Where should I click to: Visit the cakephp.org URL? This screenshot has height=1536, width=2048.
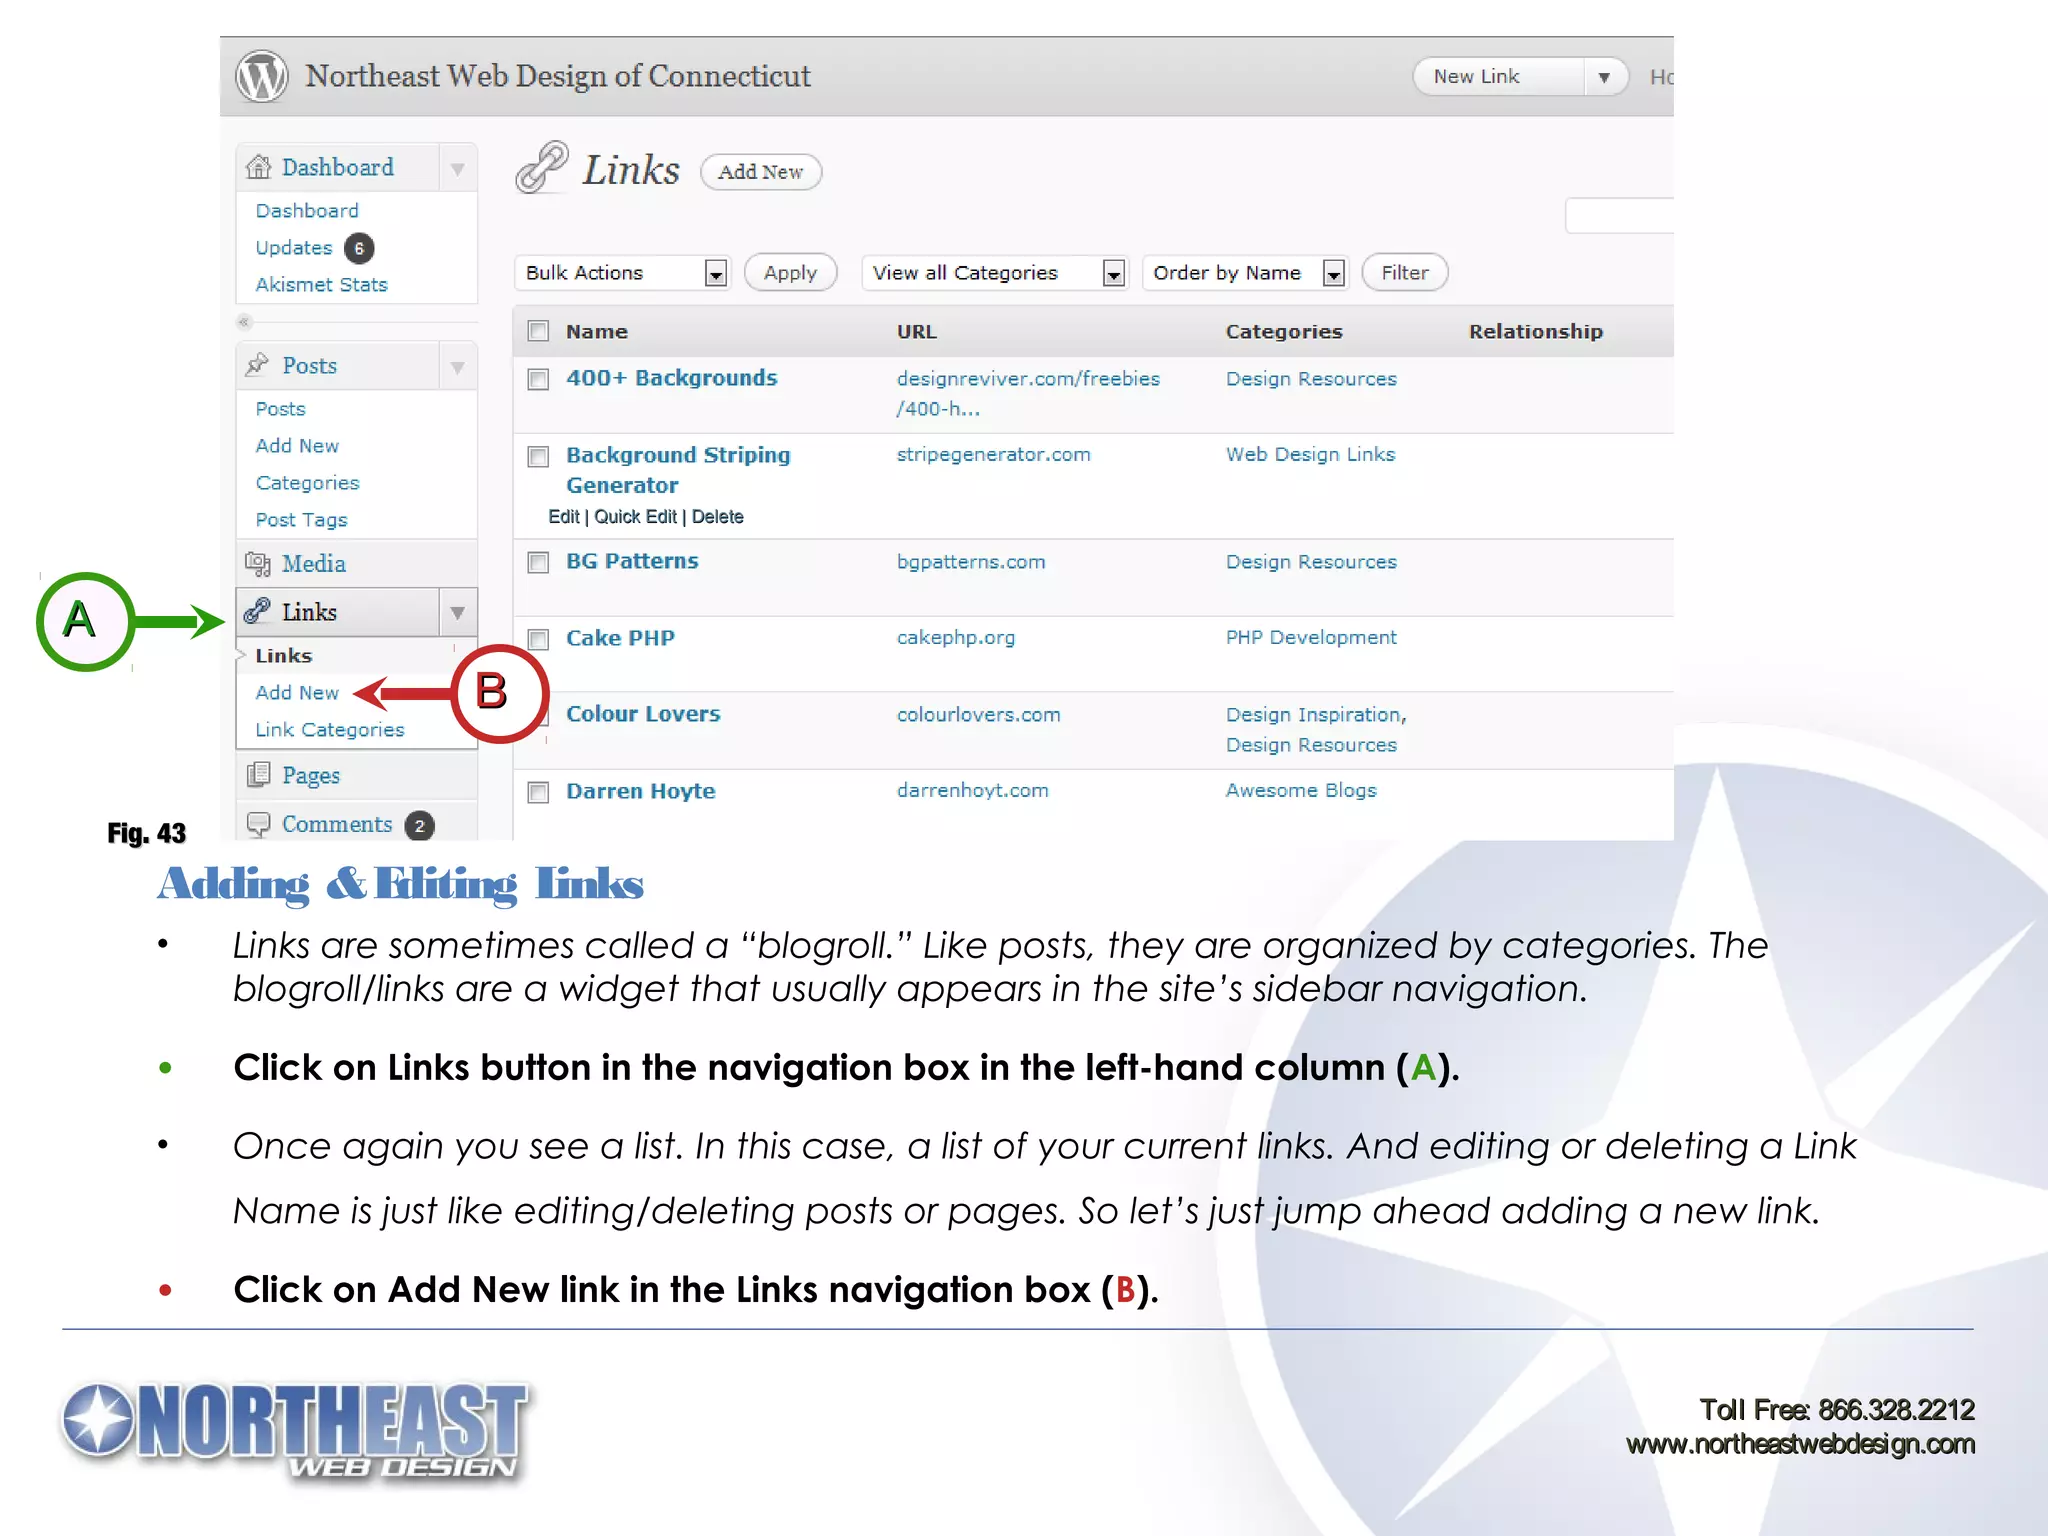[x=955, y=638]
